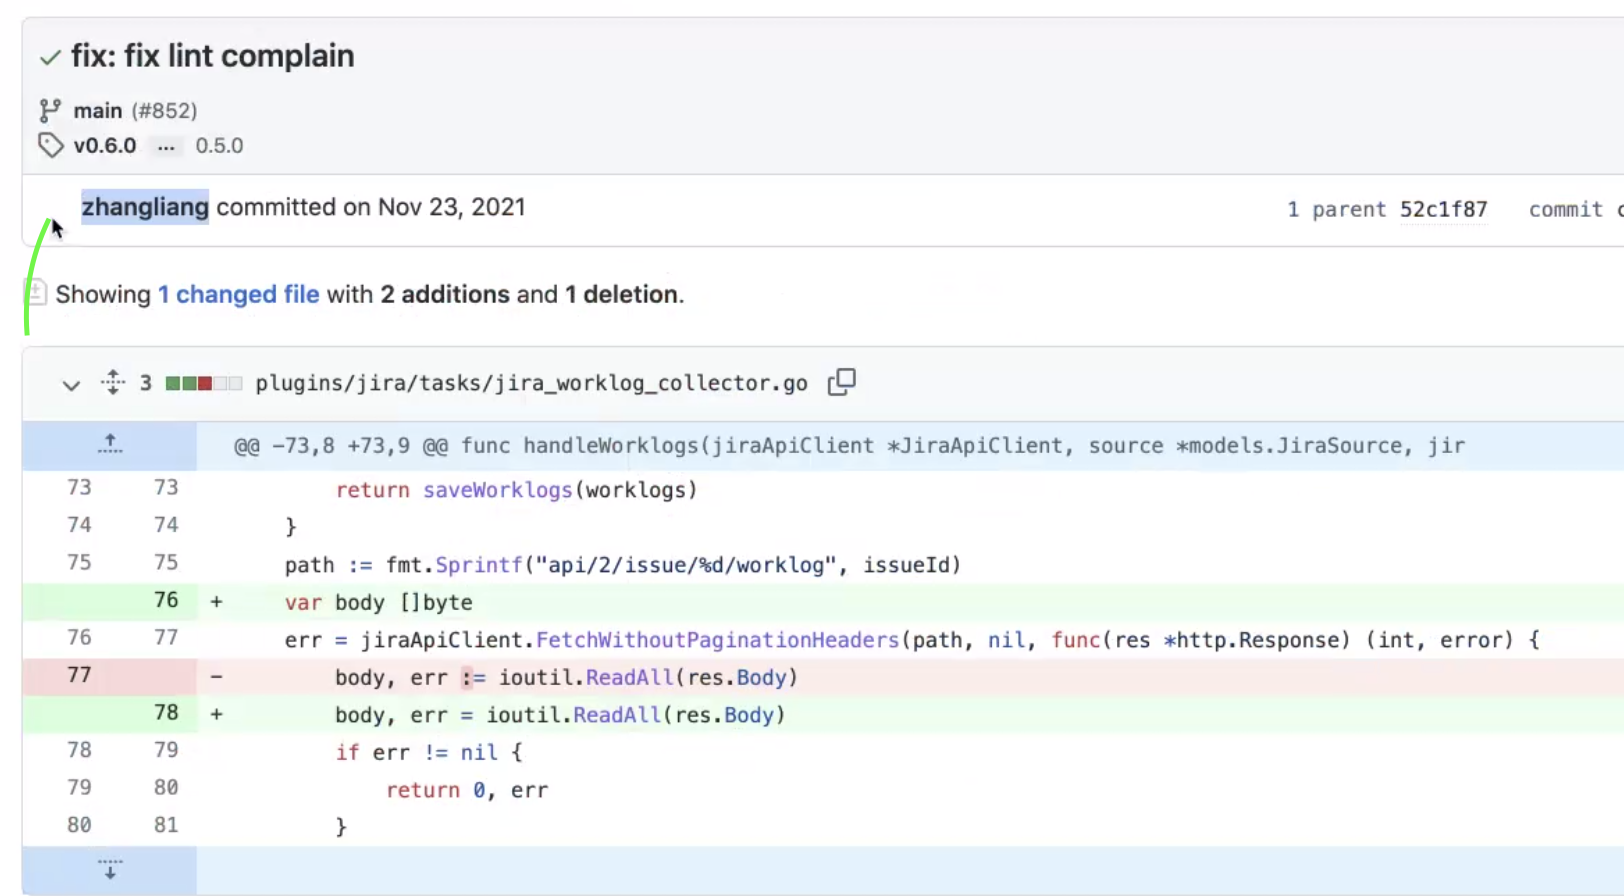Screen dimensions: 1624x896
Task: Select added line number 76
Action: 166,600
